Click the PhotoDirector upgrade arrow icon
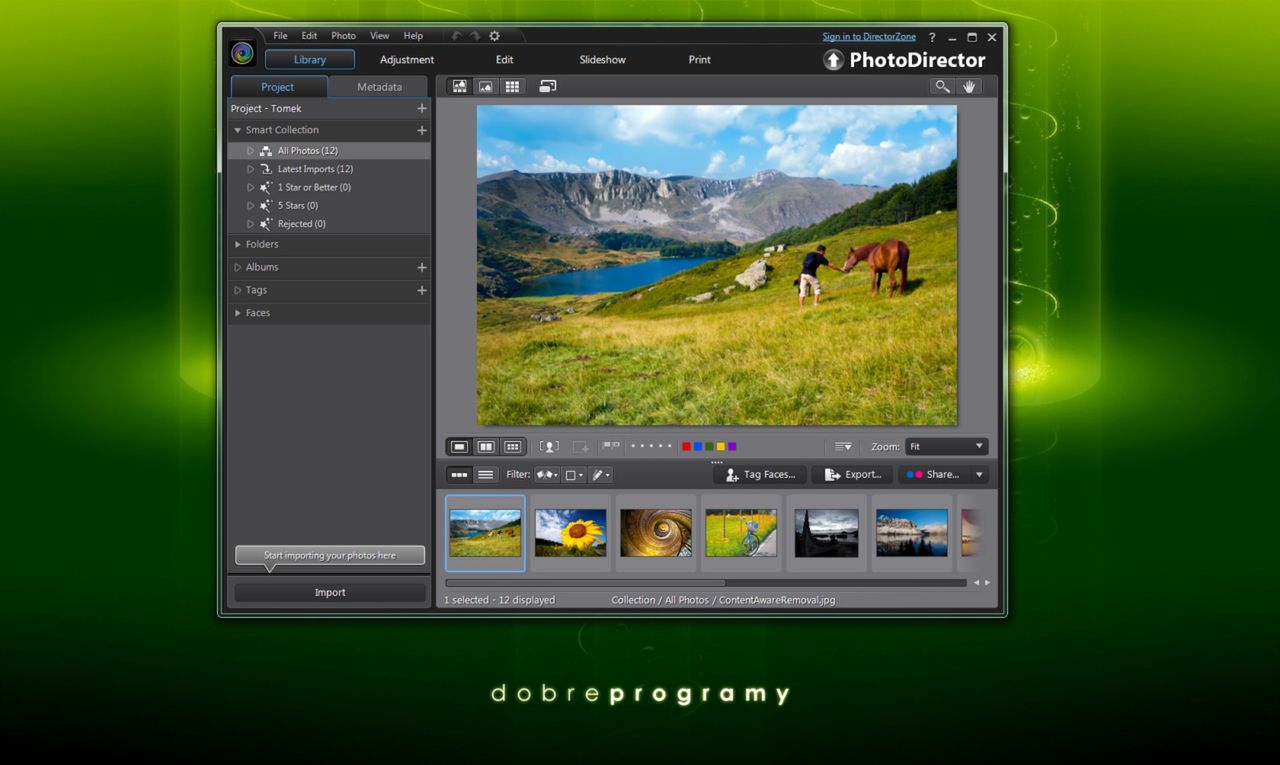Screen dimensions: 1280x765 click(833, 60)
